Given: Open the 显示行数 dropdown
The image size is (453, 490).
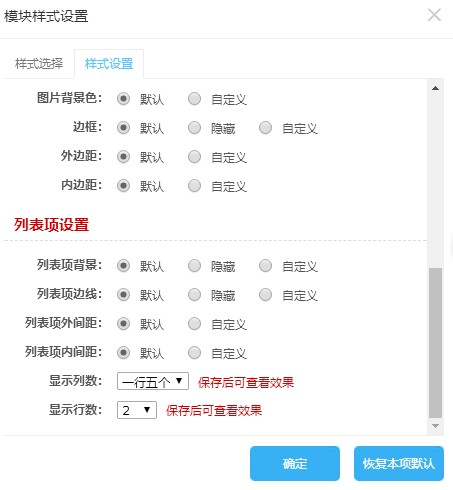Looking at the screenshot, I should pos(137,410).
